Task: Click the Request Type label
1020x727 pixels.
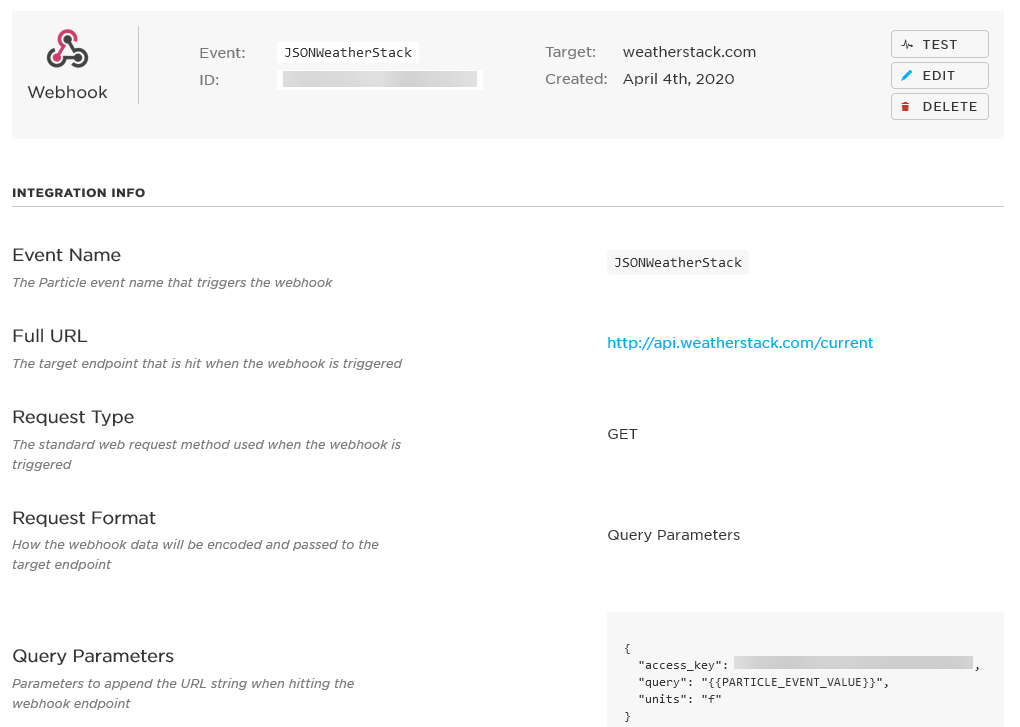Action: pyautogui.click(x=73, y=417)
